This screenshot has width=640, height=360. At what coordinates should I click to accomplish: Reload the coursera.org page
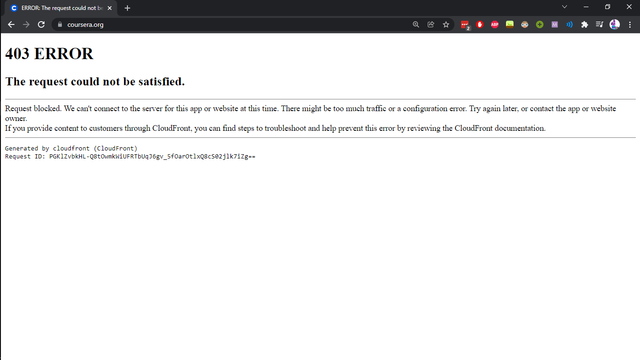click(x=41, y=24)
